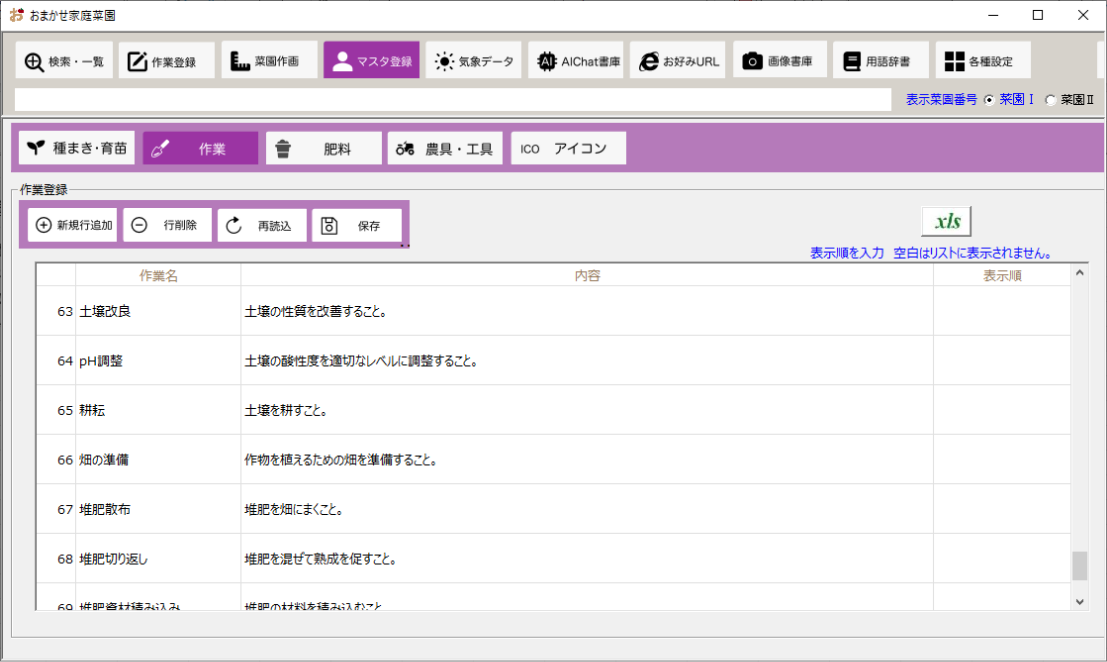Switch to the マスタ登録 tab

click(371, 60)
